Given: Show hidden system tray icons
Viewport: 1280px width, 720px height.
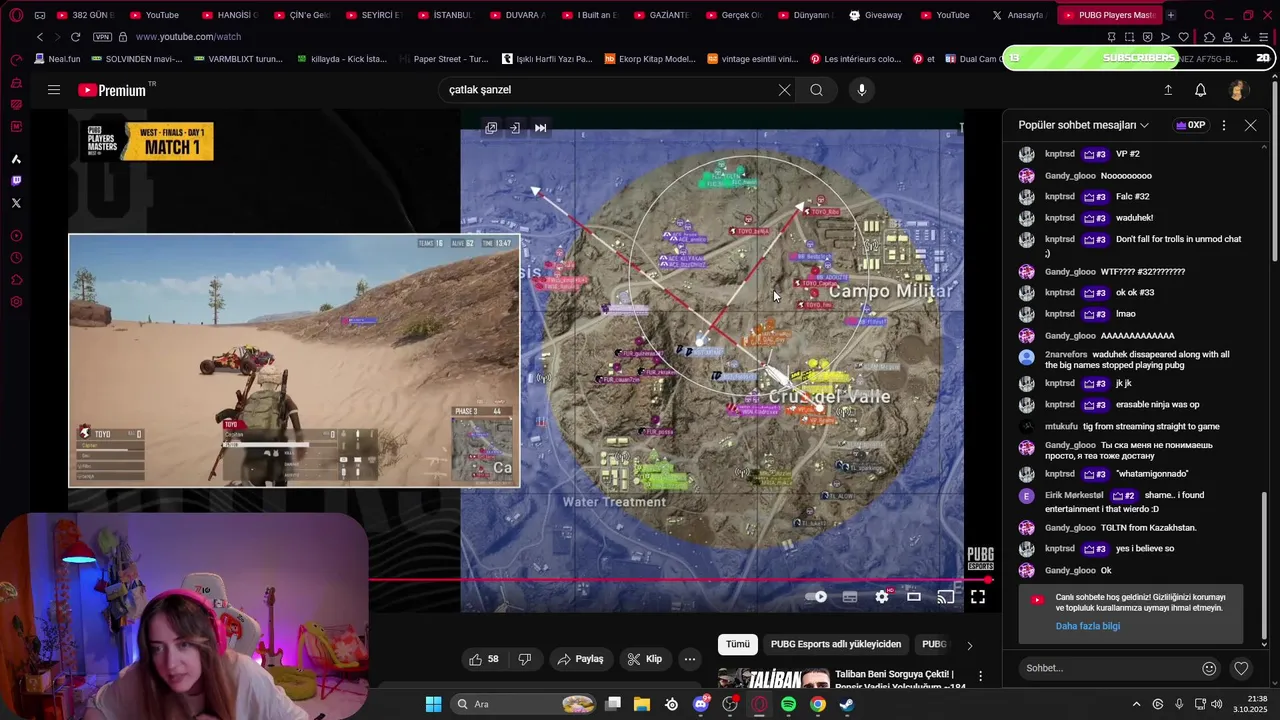Looking at the screenshot, I should (x=1136, y=704).
